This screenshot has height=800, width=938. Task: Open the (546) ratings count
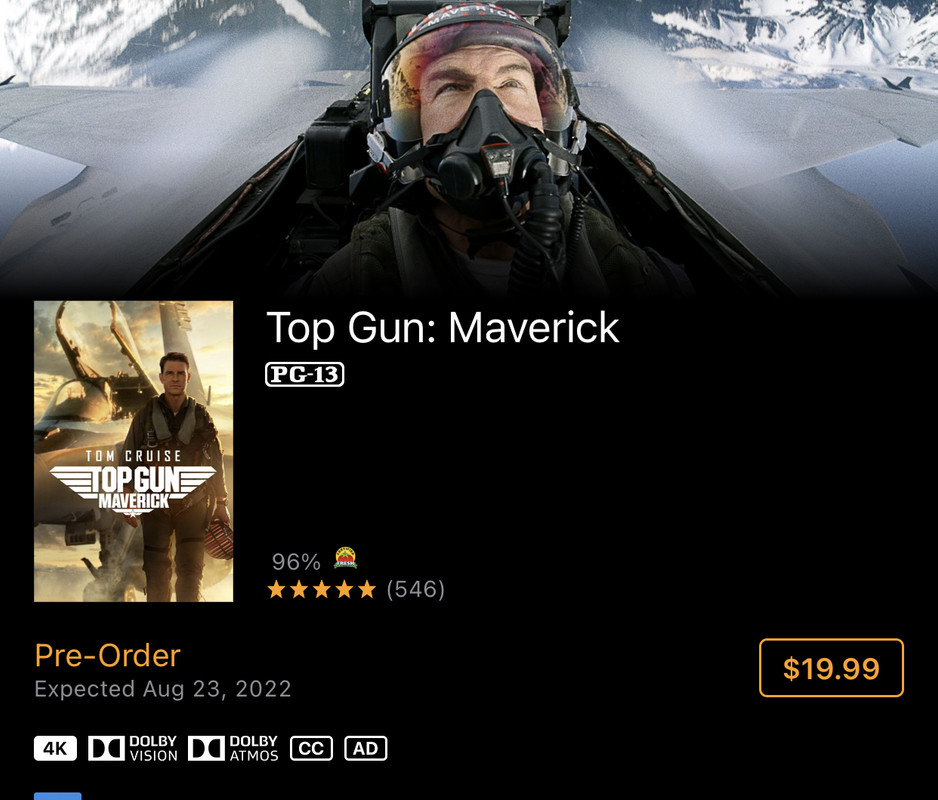coord(416,589)
